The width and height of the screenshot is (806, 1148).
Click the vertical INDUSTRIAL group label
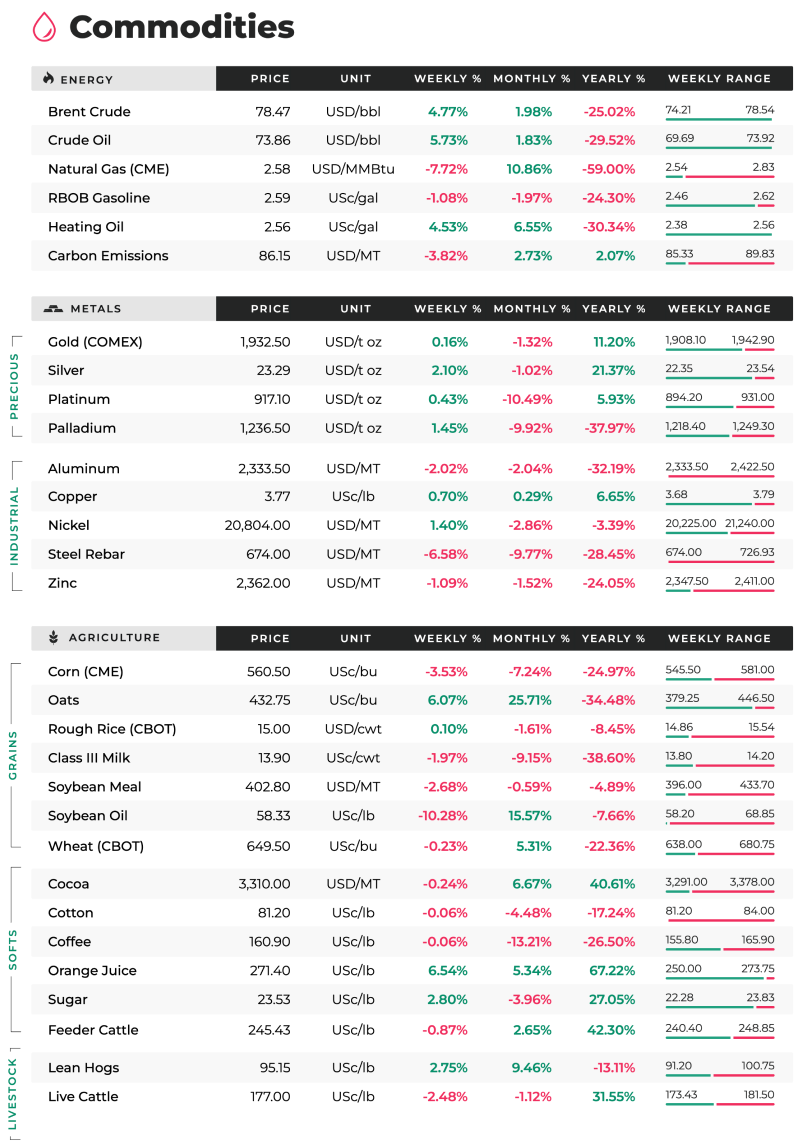coord(13,526)
